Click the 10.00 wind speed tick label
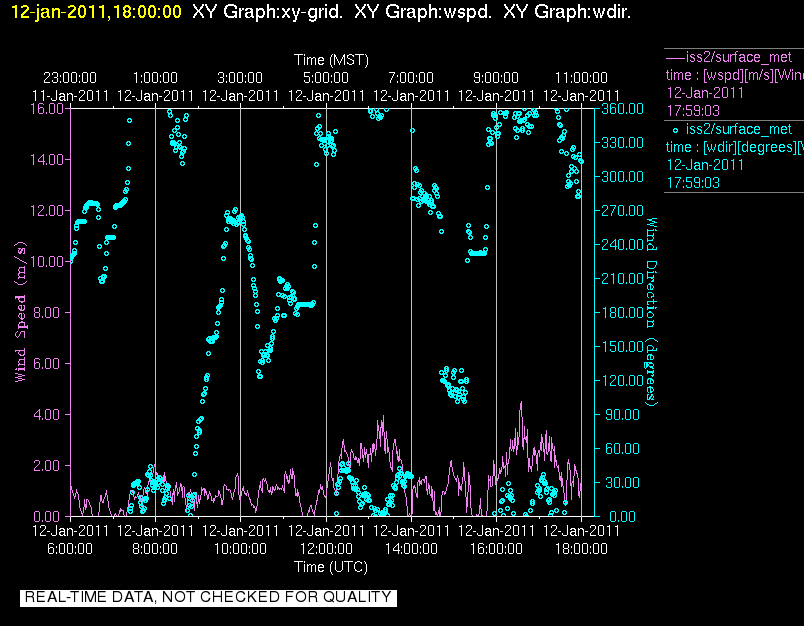The height and width of the screenshot is (626, 804). (47, 261)
